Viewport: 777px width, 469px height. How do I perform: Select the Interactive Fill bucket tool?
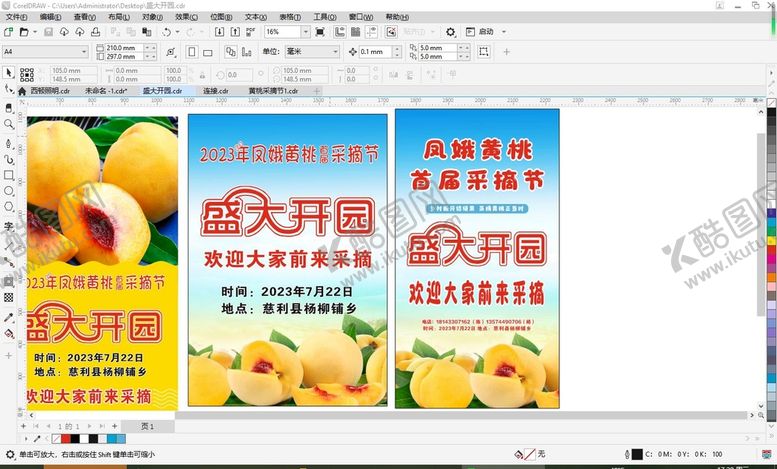8,333
